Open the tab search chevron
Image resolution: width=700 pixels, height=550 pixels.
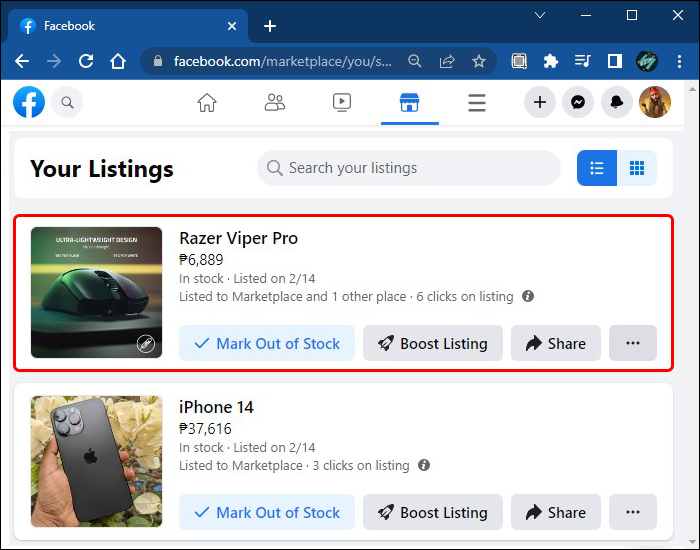point(540,16)
